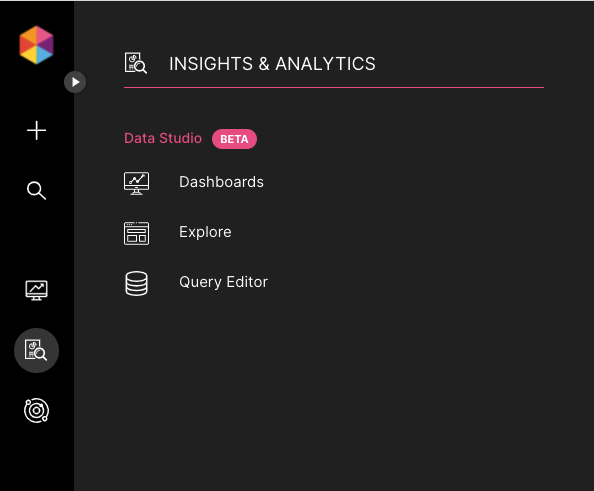Open the Explore menu entry
This screenshot has width=594, height=491.
(x=205, y=232)
